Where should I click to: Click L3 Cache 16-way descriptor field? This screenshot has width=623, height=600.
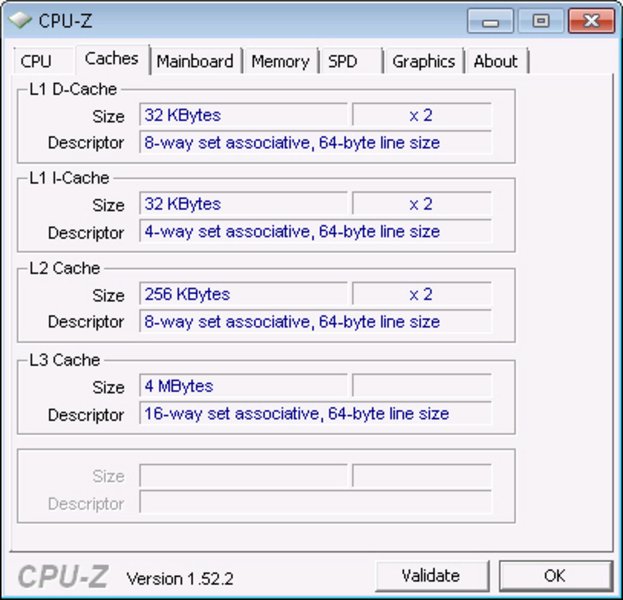tap(315, 413)
